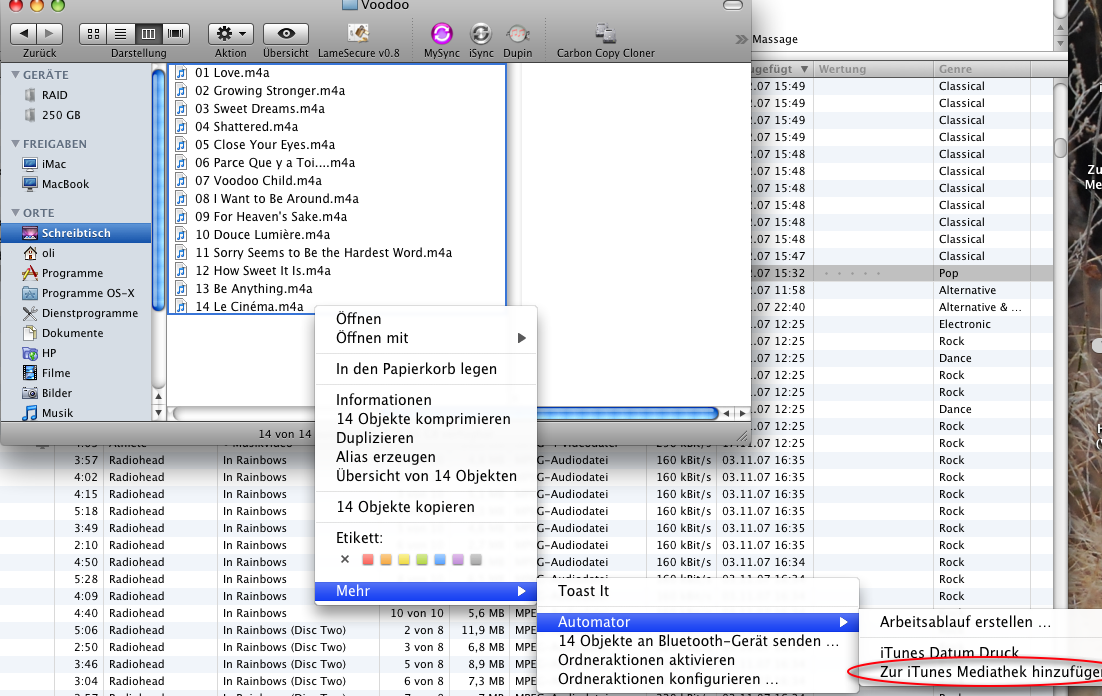
Task: Switch Finder to list view
Action: (121, 33)
